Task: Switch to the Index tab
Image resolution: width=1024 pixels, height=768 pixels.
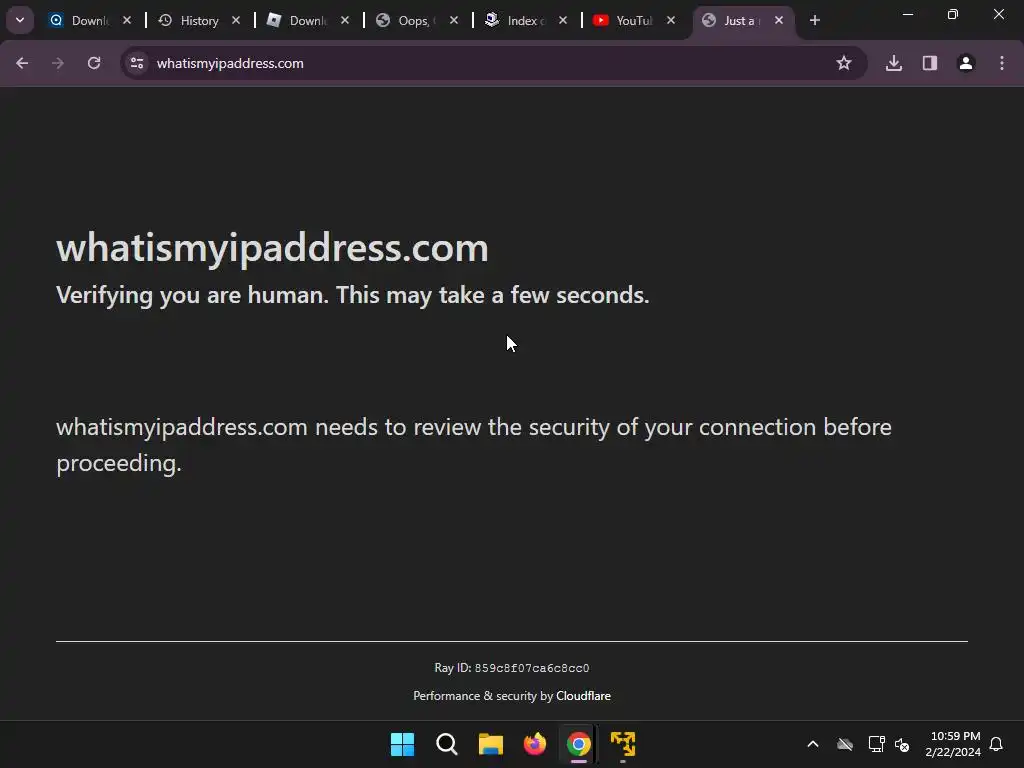Action: tap(524, 21)
